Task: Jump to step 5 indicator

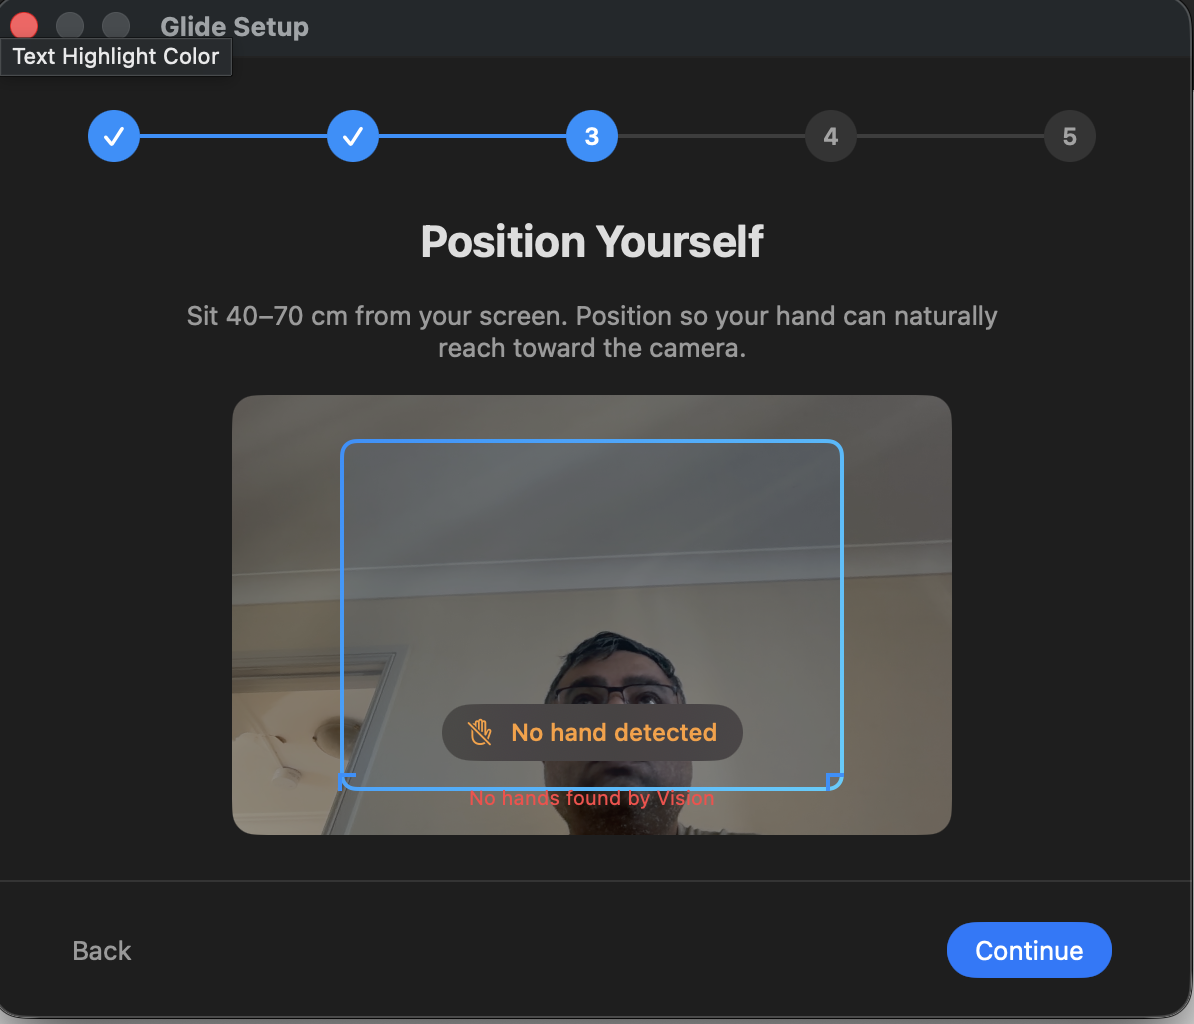Action: [x=1070, y=136]
